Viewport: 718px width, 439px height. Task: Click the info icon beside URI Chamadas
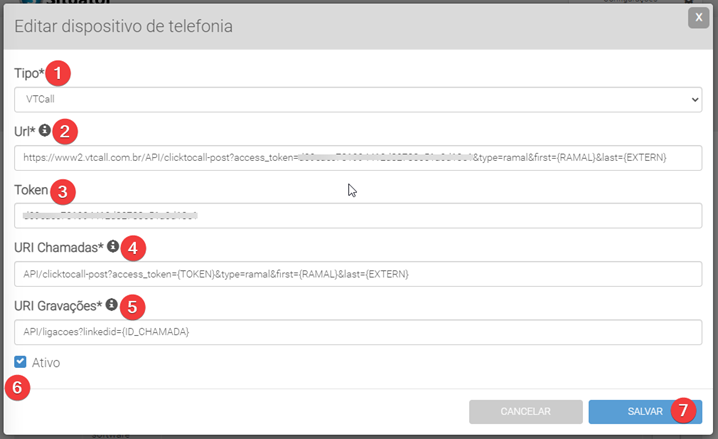pos(113,245)
